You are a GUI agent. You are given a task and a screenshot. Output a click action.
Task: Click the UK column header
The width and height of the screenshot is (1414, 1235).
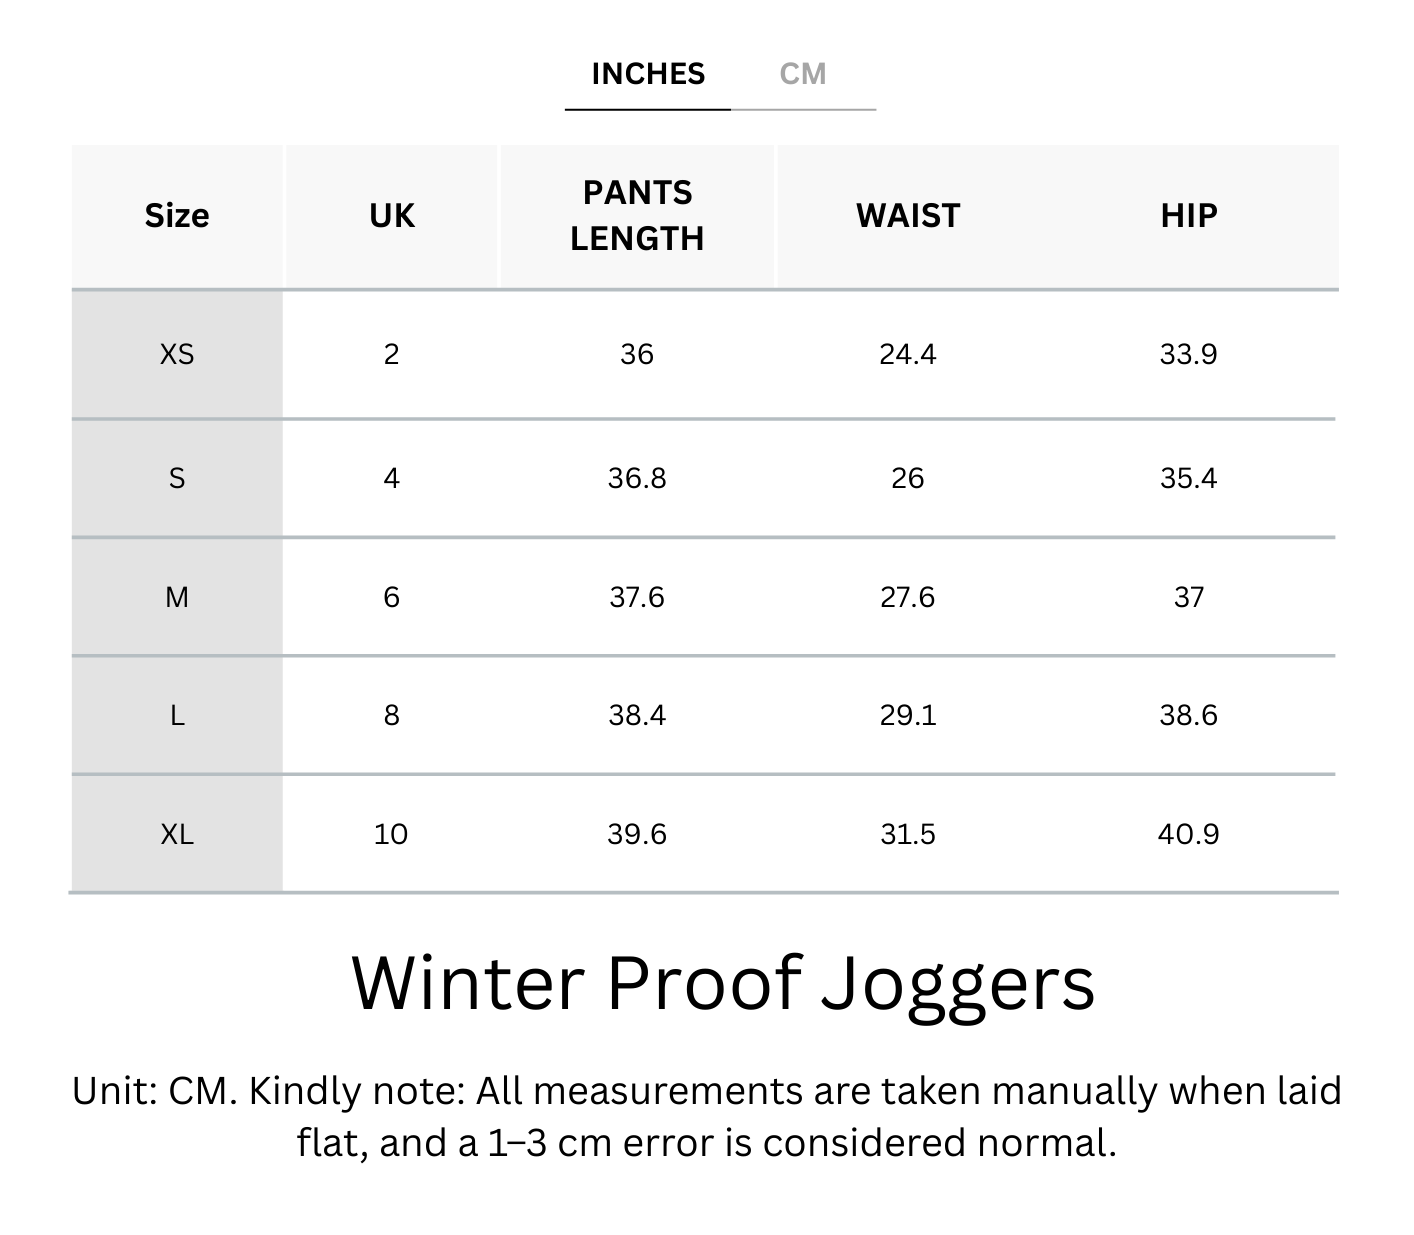pos(391,216)
